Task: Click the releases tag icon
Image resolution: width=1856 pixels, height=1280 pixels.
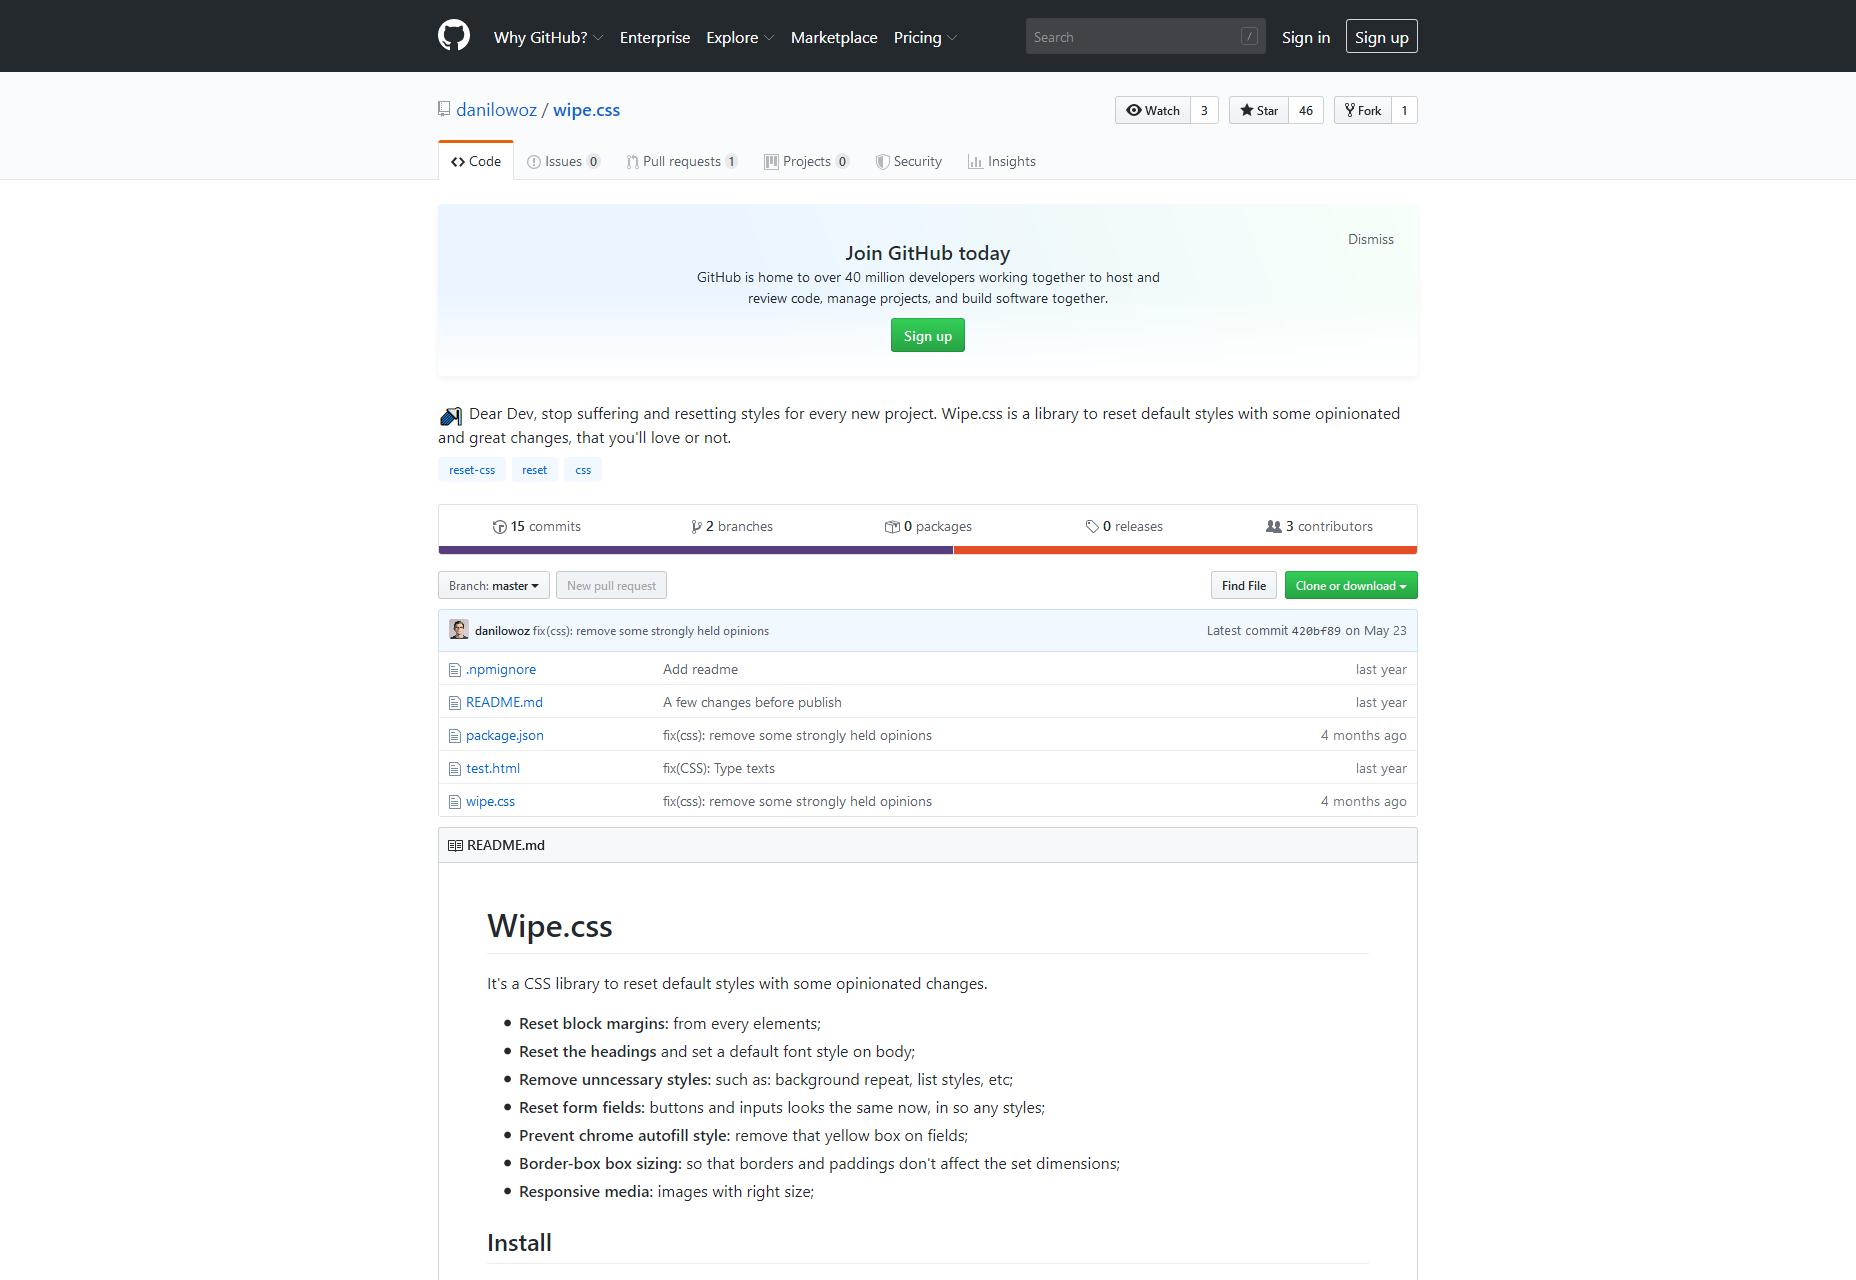Action: coord(1092,527)
